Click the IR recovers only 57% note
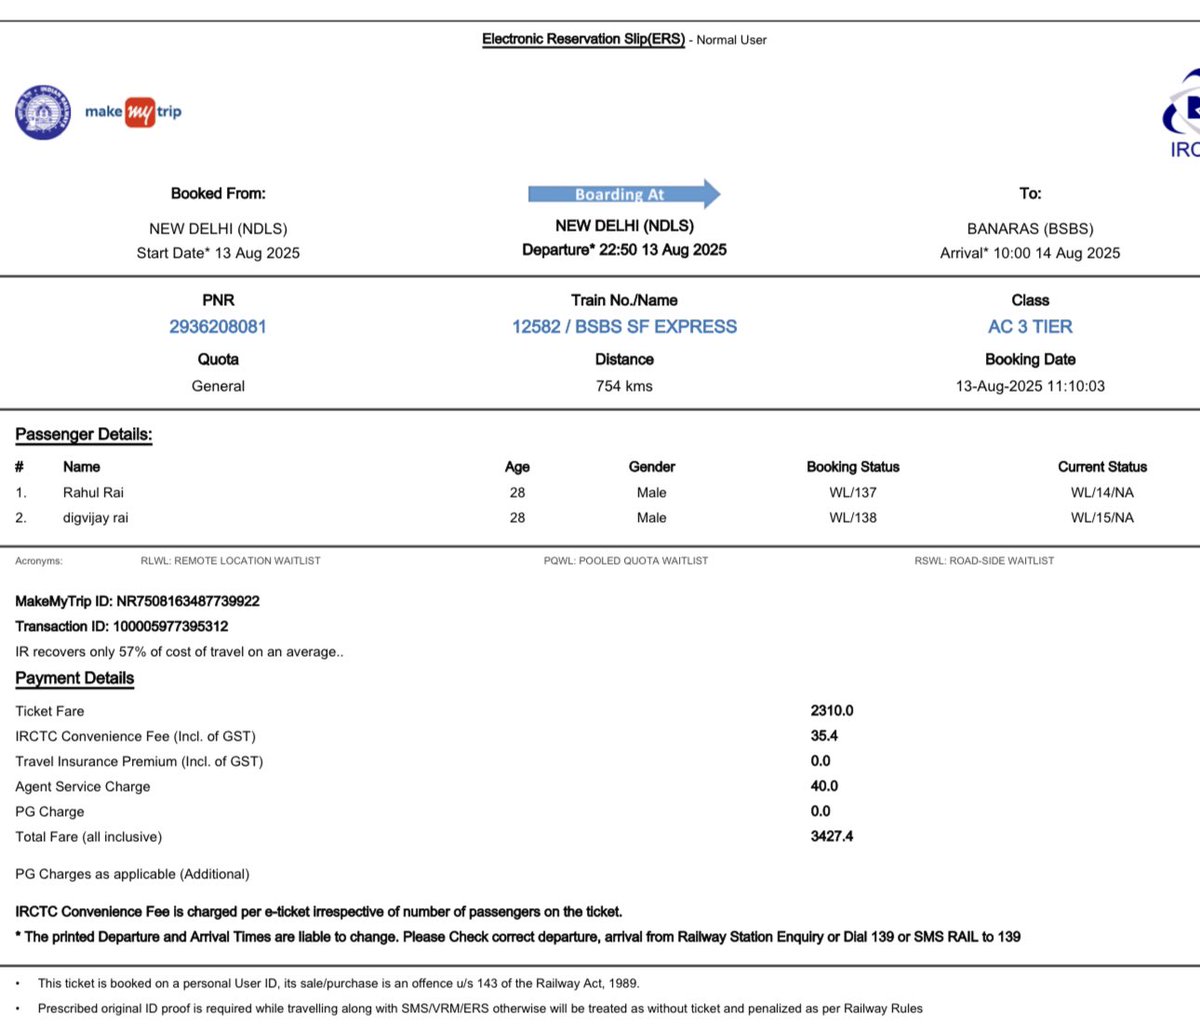 tap(179, 652)
